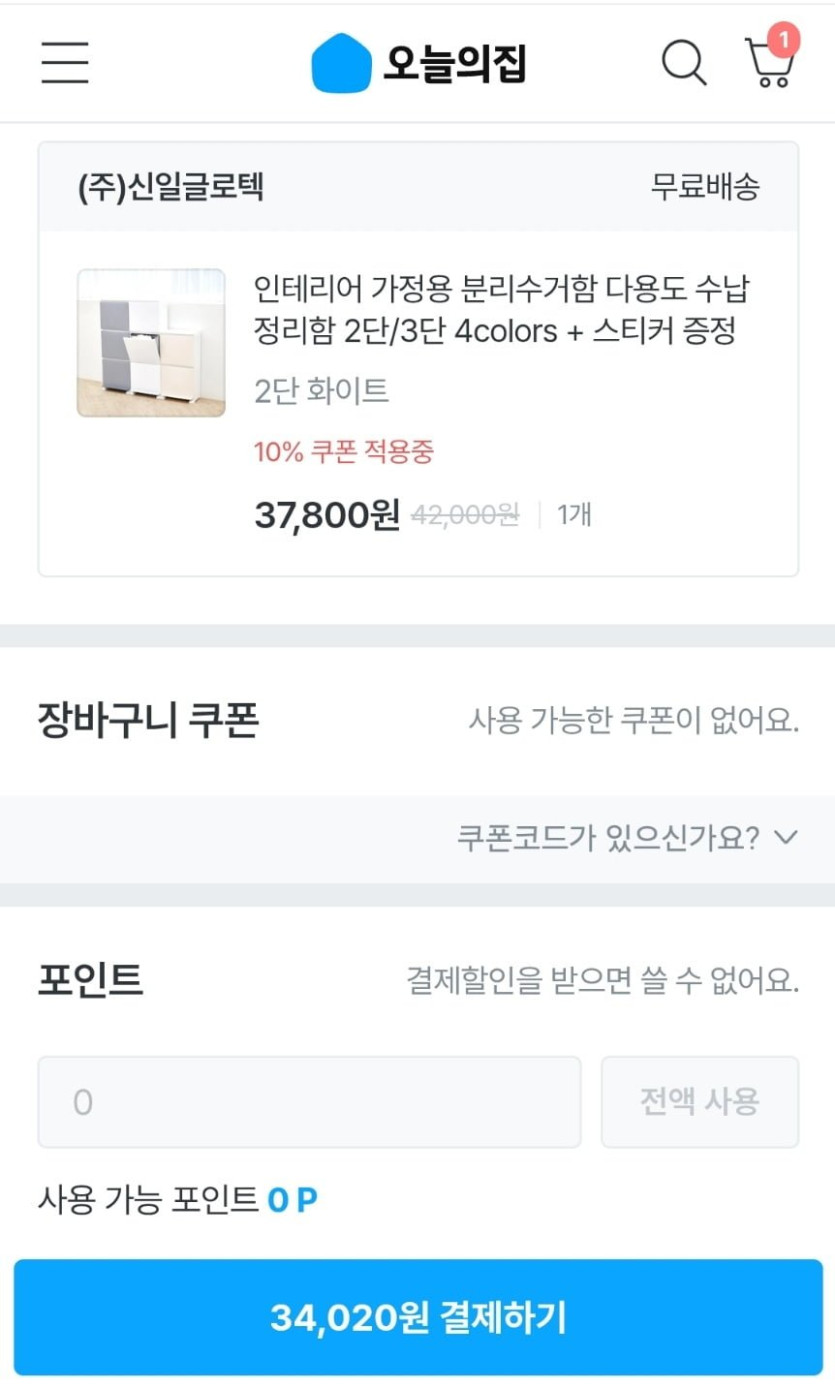Viewport: 835px width, 1389px height.
Task: Click the 무료배송 shipping label
Action: click(705, 187)
